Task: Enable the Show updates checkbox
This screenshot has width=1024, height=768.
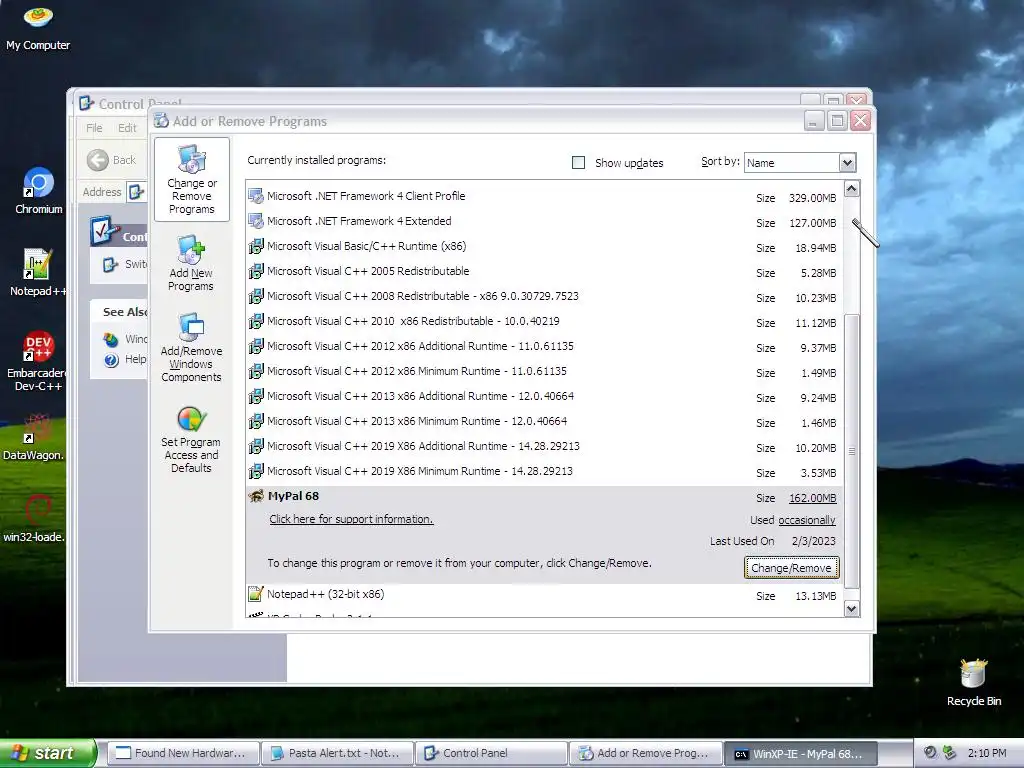Action: pyautogui.click(x=578, y=163)
